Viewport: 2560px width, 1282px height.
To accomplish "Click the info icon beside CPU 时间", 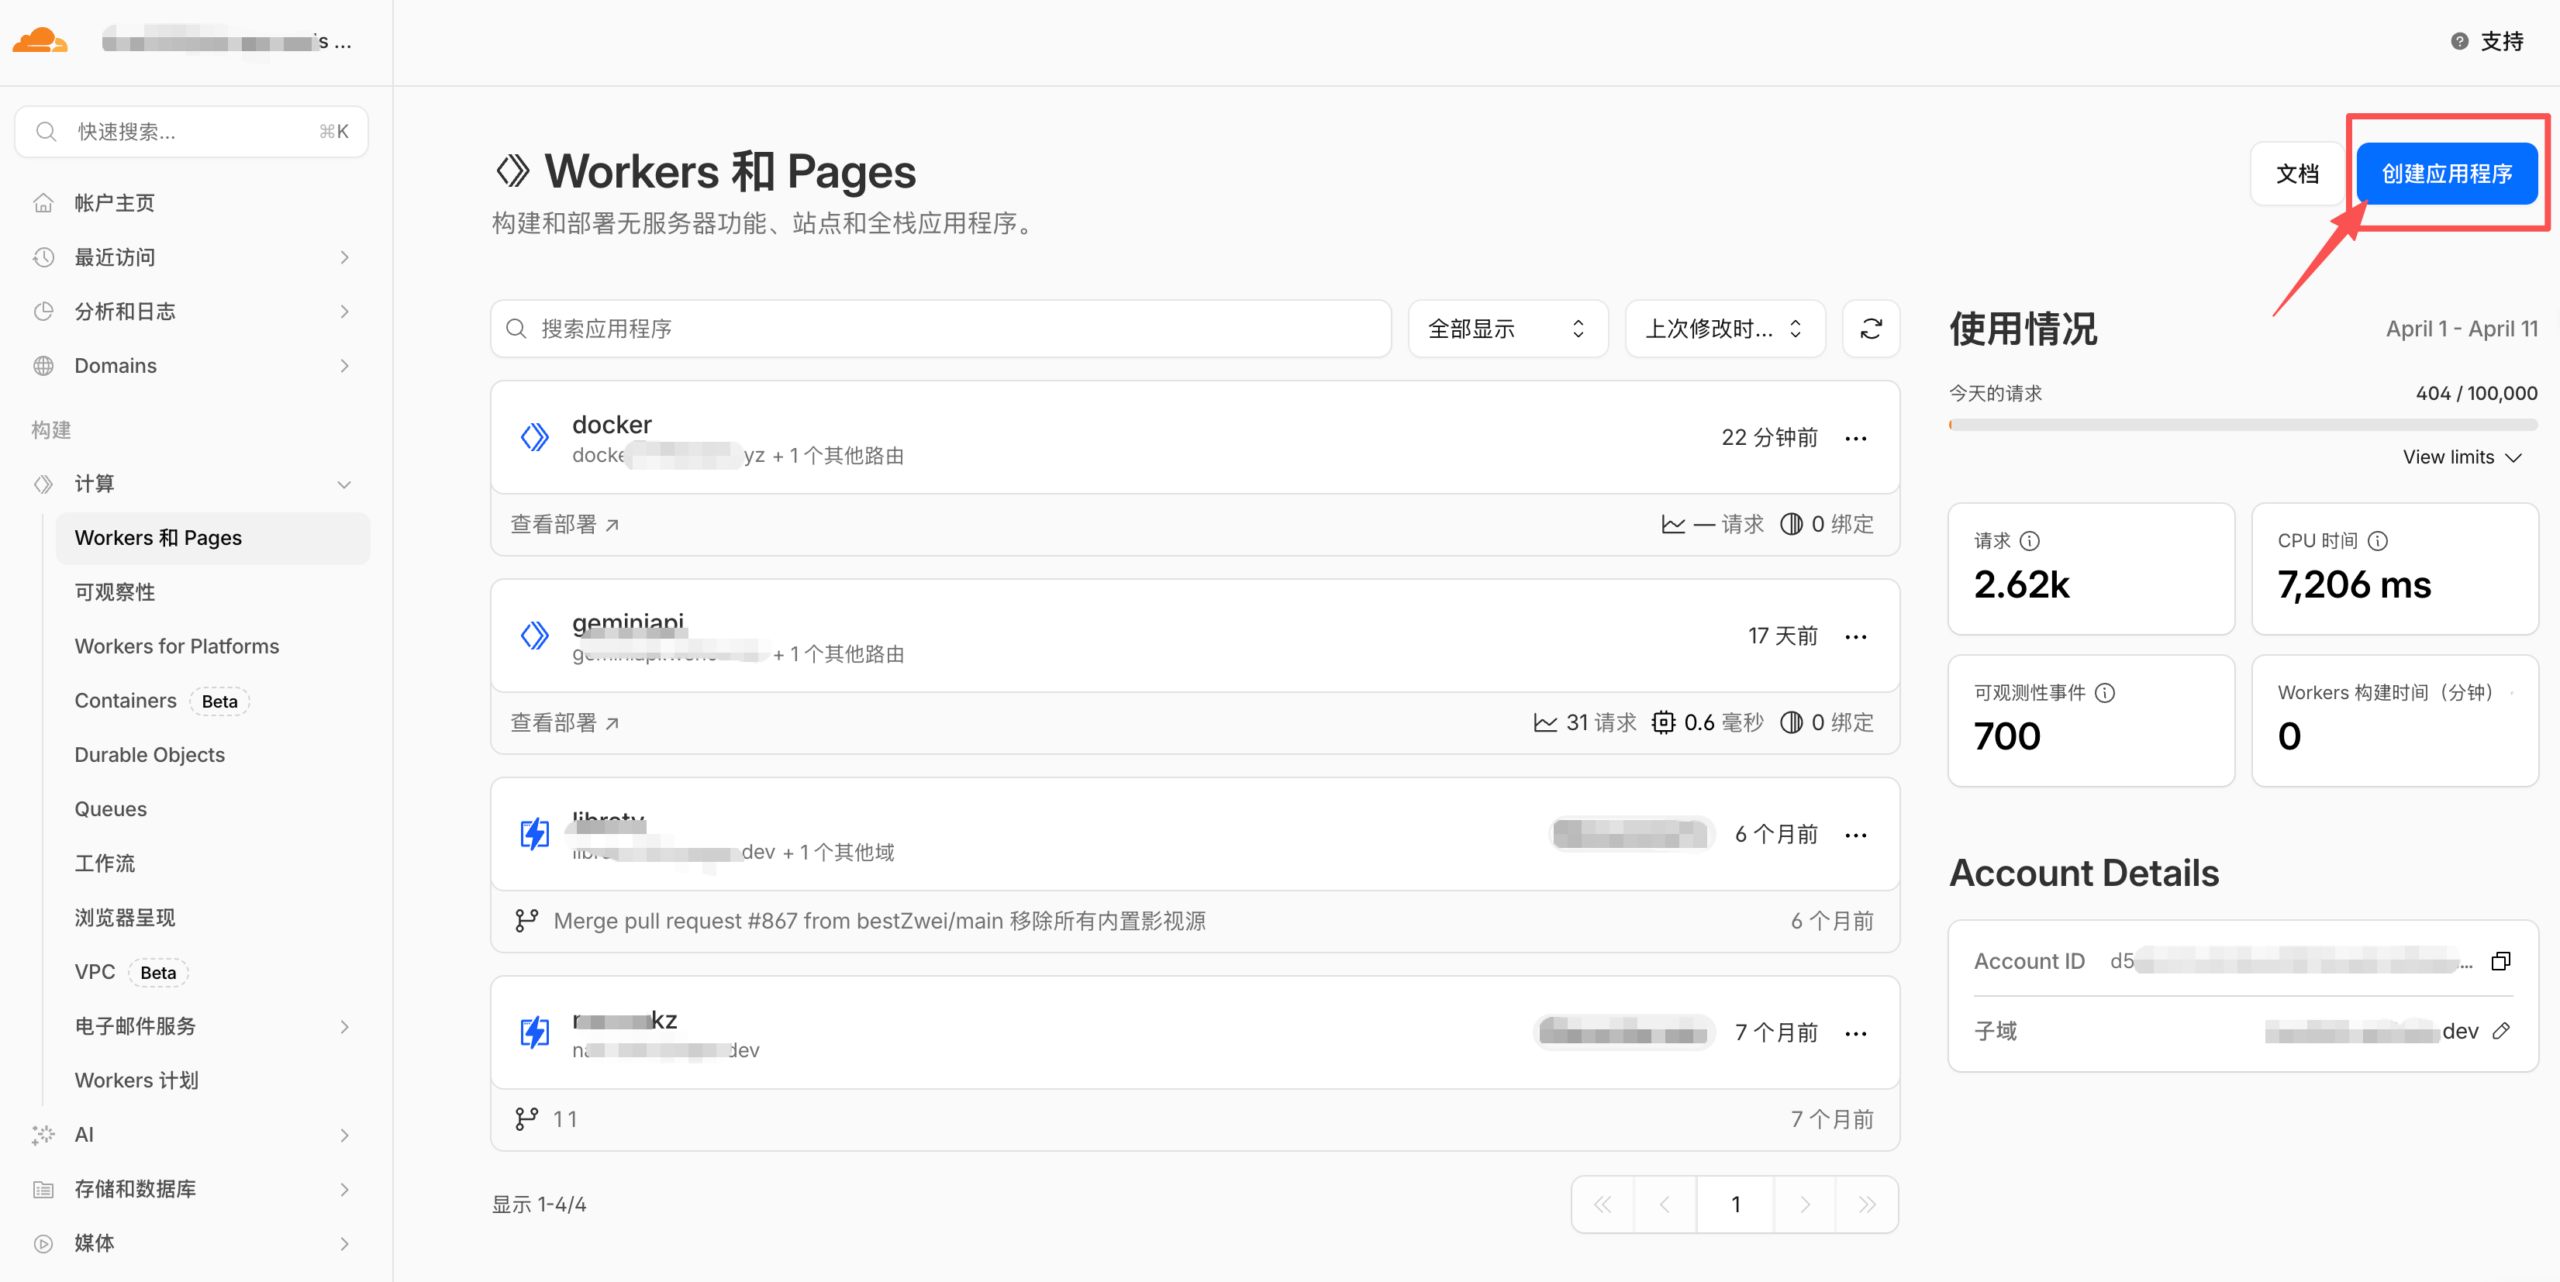I will pyautogui.click(x=2378, y=541).
